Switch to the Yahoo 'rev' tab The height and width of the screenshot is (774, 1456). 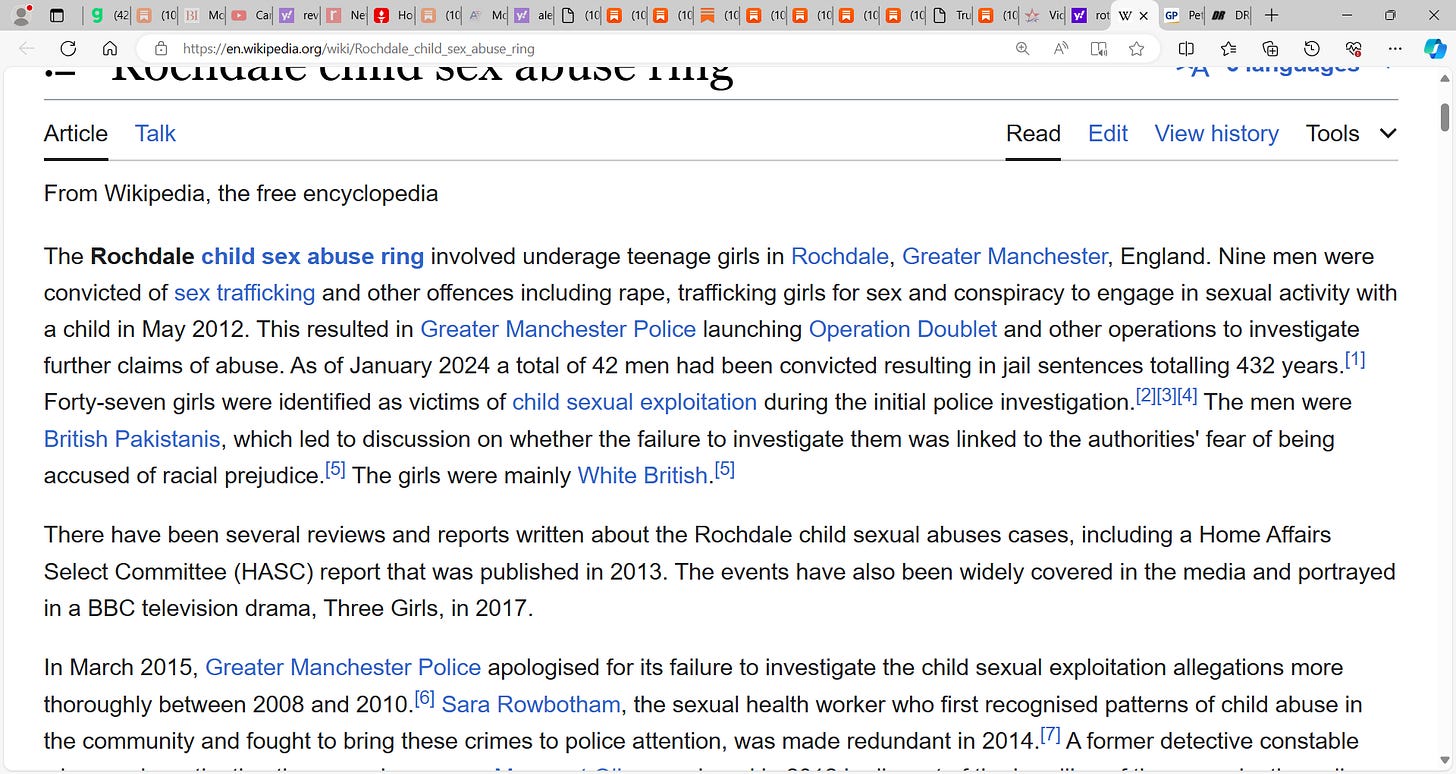298,15
